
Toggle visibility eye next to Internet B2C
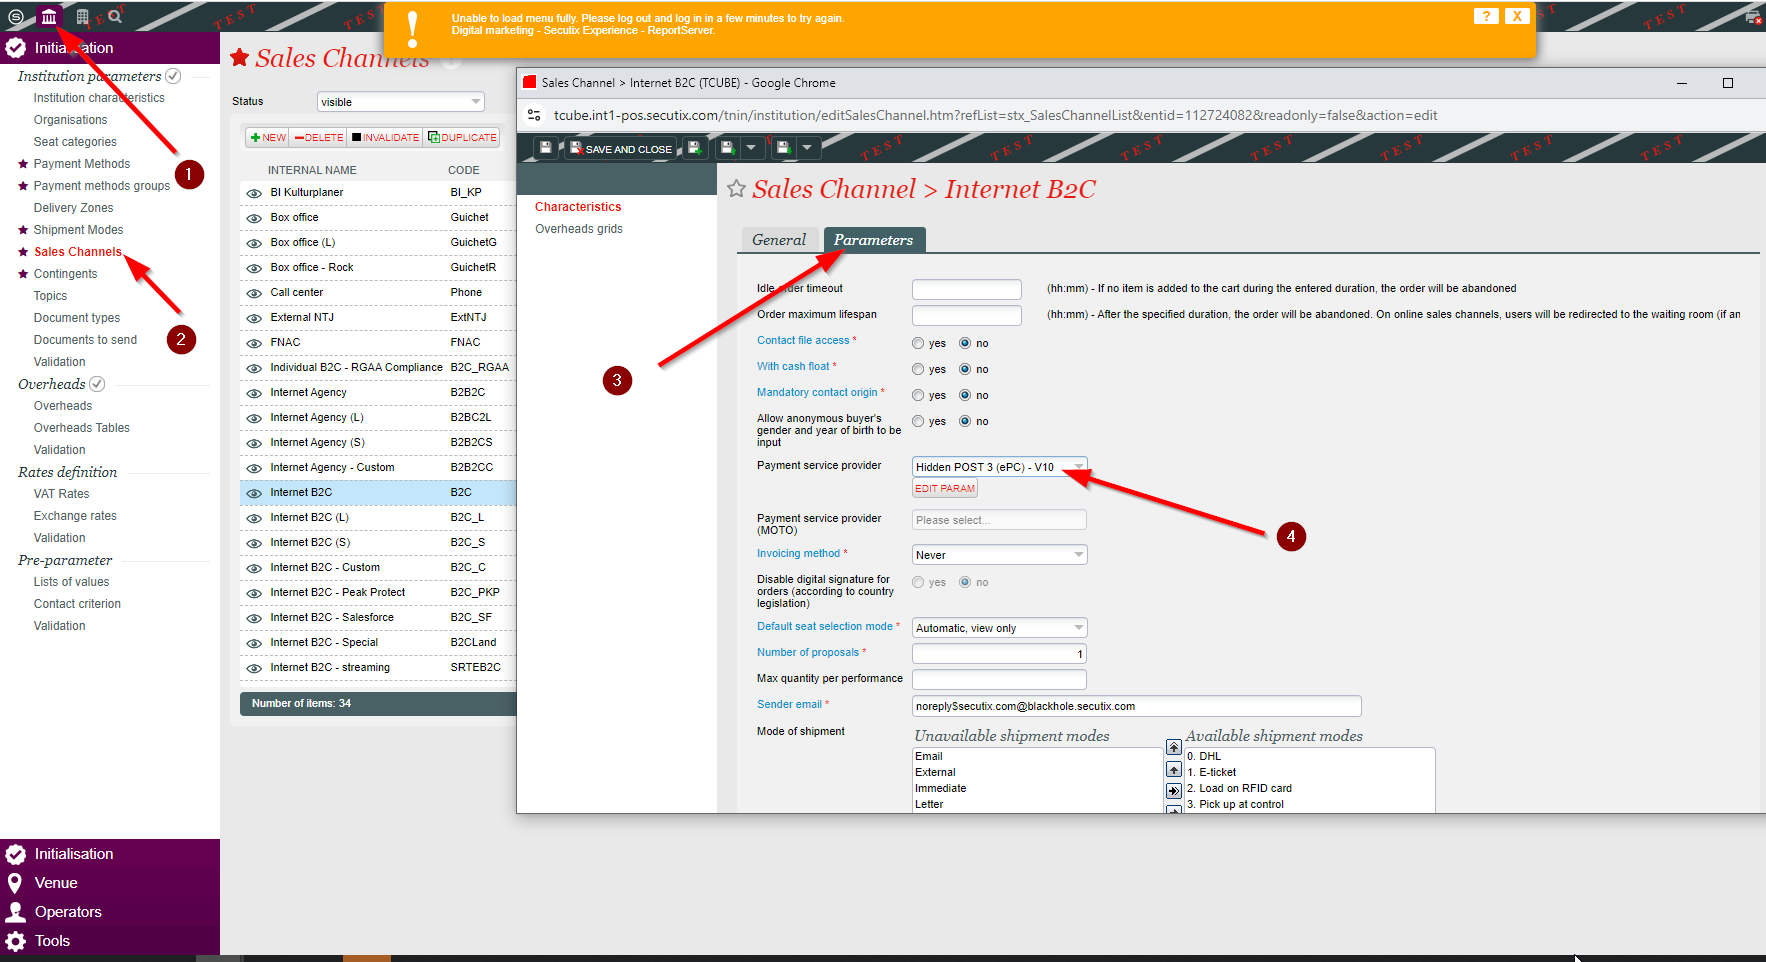tap(253, 492)
